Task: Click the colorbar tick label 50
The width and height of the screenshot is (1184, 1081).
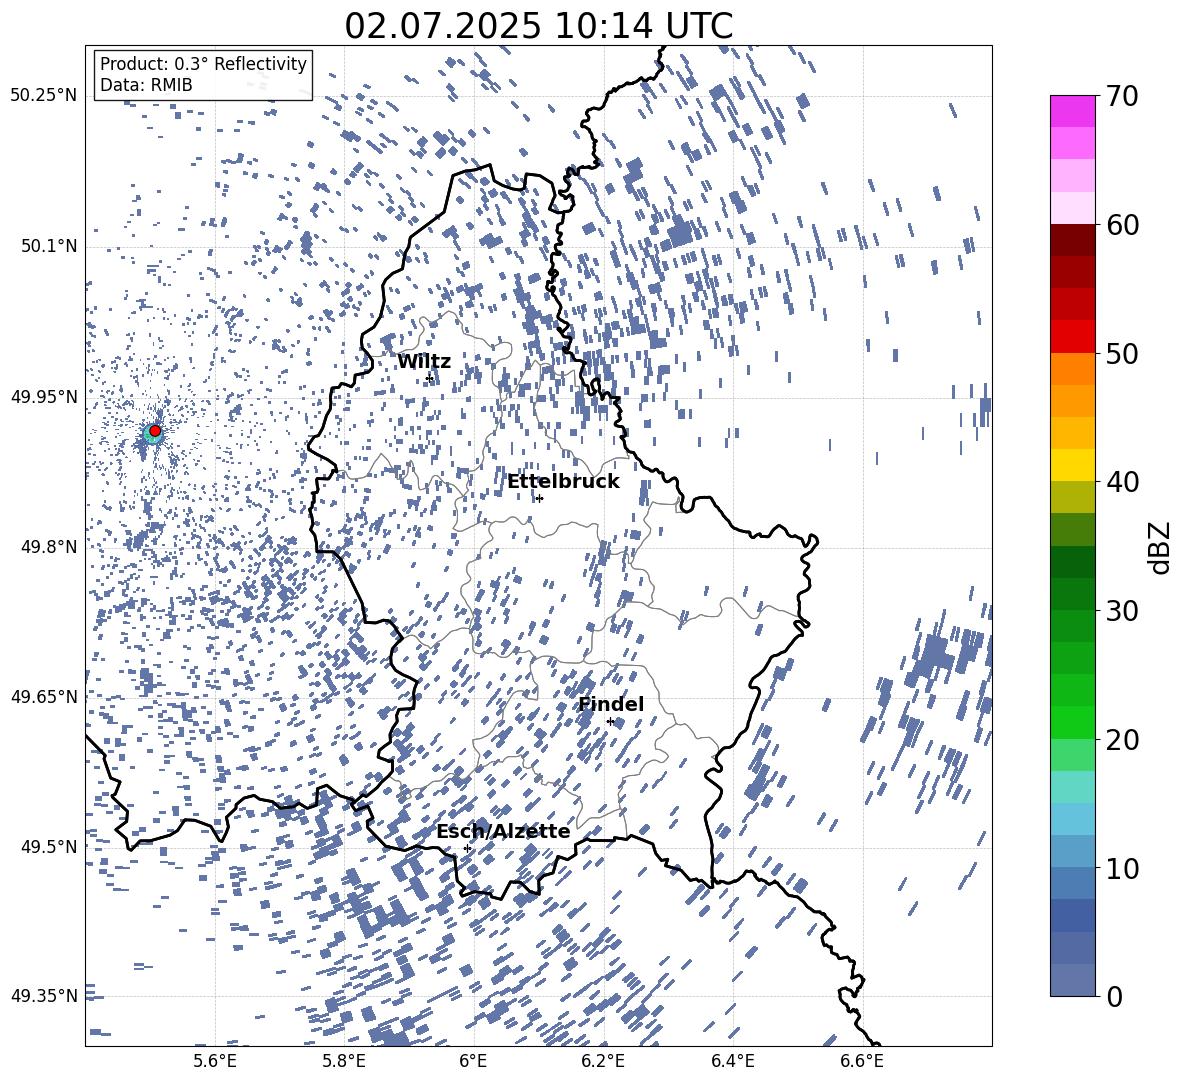Action: tap(1122, 353)
